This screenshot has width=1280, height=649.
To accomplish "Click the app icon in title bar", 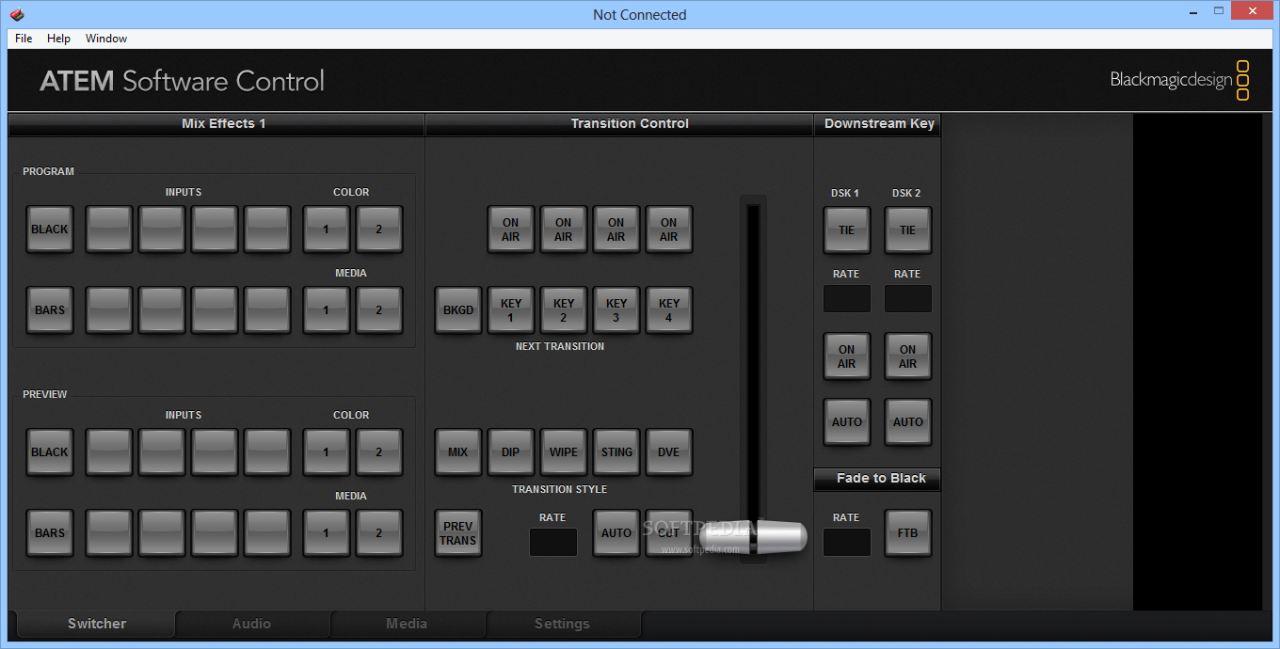I will click(16, 14).
